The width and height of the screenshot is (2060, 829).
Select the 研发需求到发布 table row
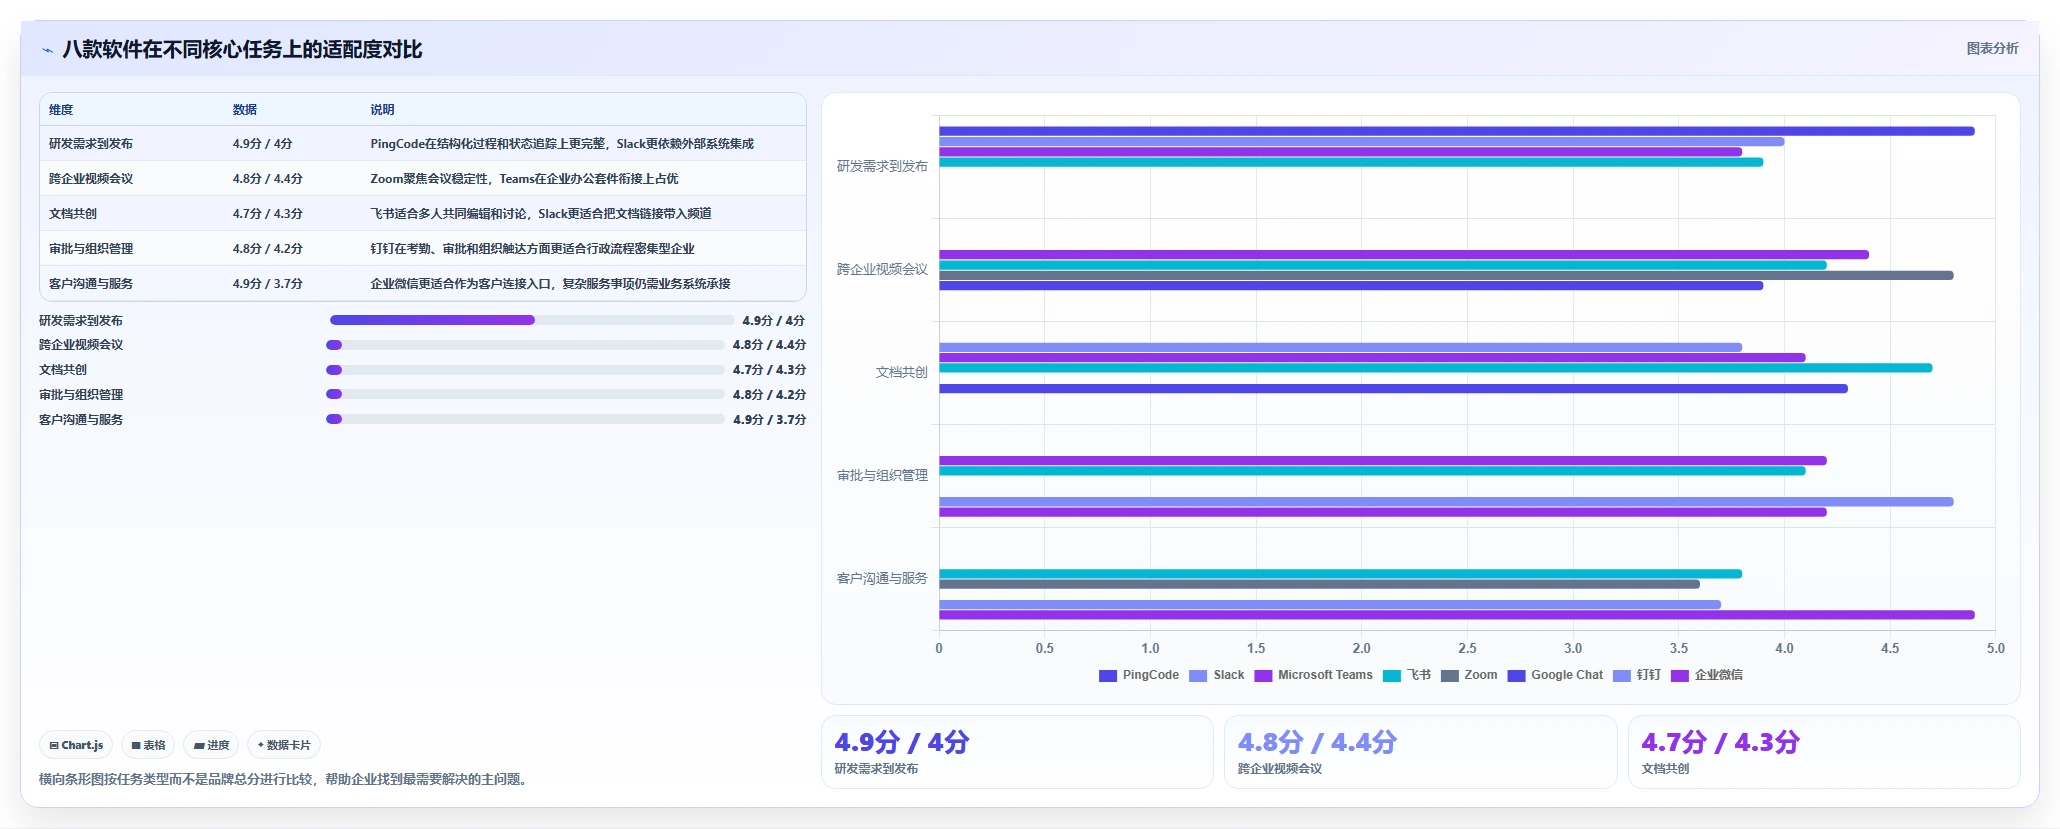coord(423,144)
